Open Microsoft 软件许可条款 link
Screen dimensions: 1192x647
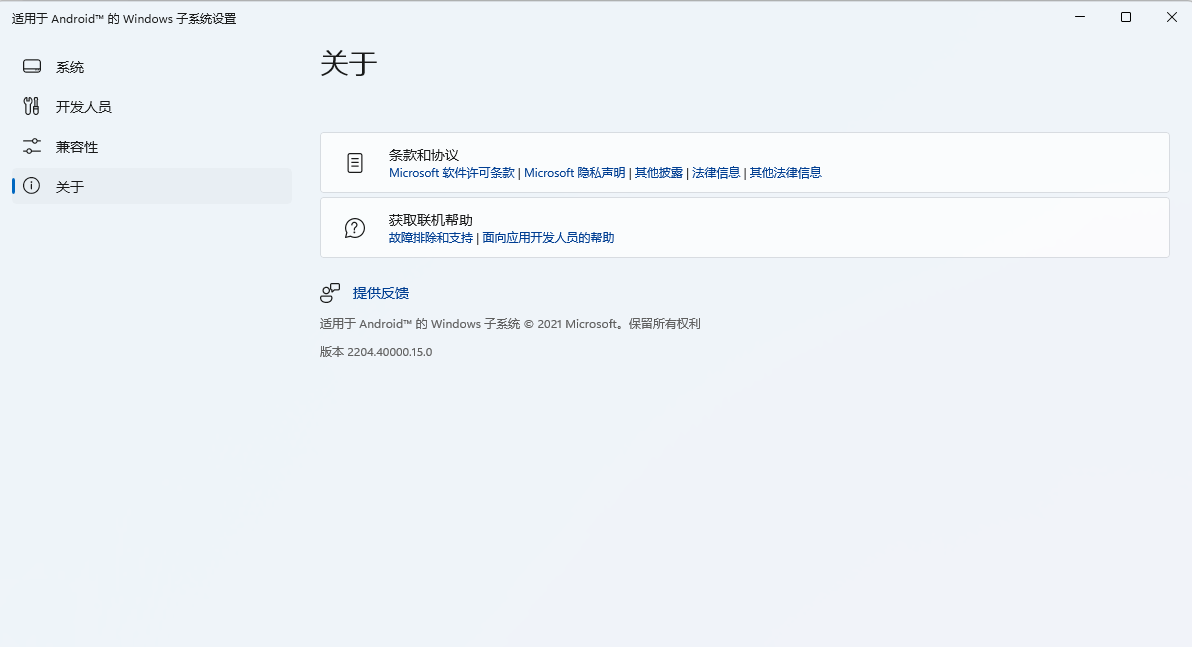(x=451, y=173)
